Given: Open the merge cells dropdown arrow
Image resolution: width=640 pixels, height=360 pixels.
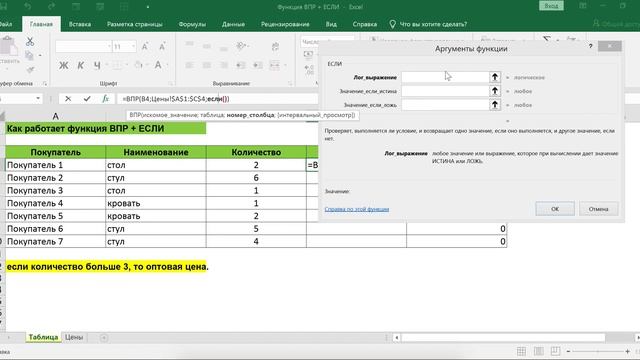Looking at the screenshot, I should point(284,65).
